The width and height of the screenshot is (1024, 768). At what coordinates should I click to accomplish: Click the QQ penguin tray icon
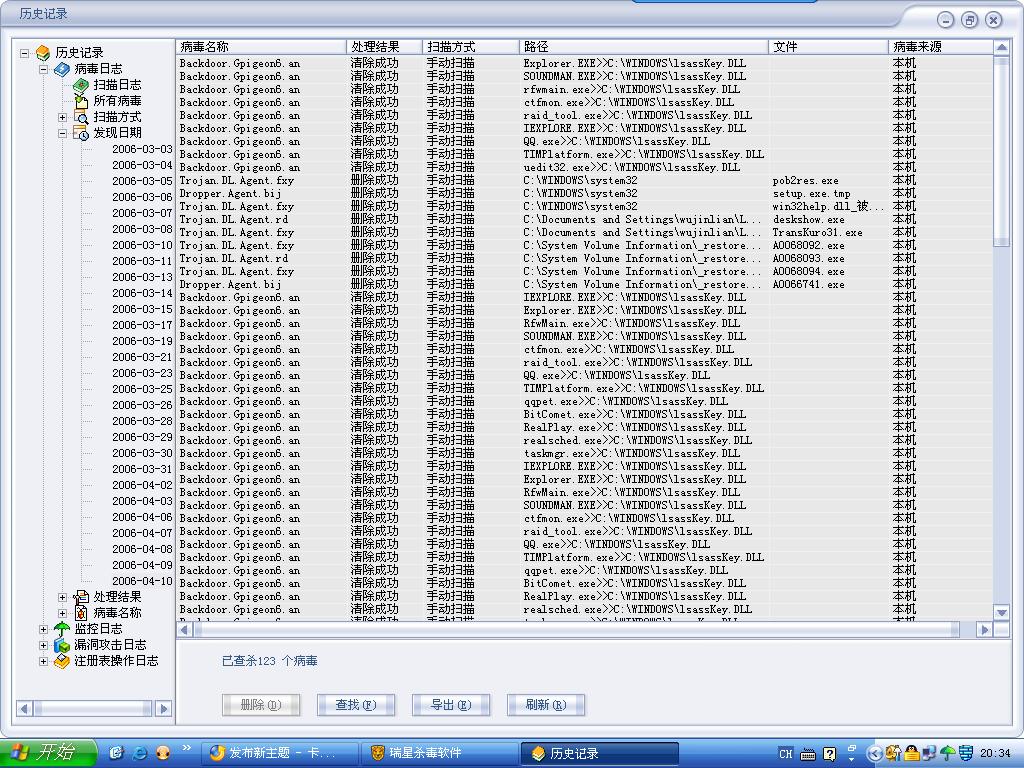point(912,753)
